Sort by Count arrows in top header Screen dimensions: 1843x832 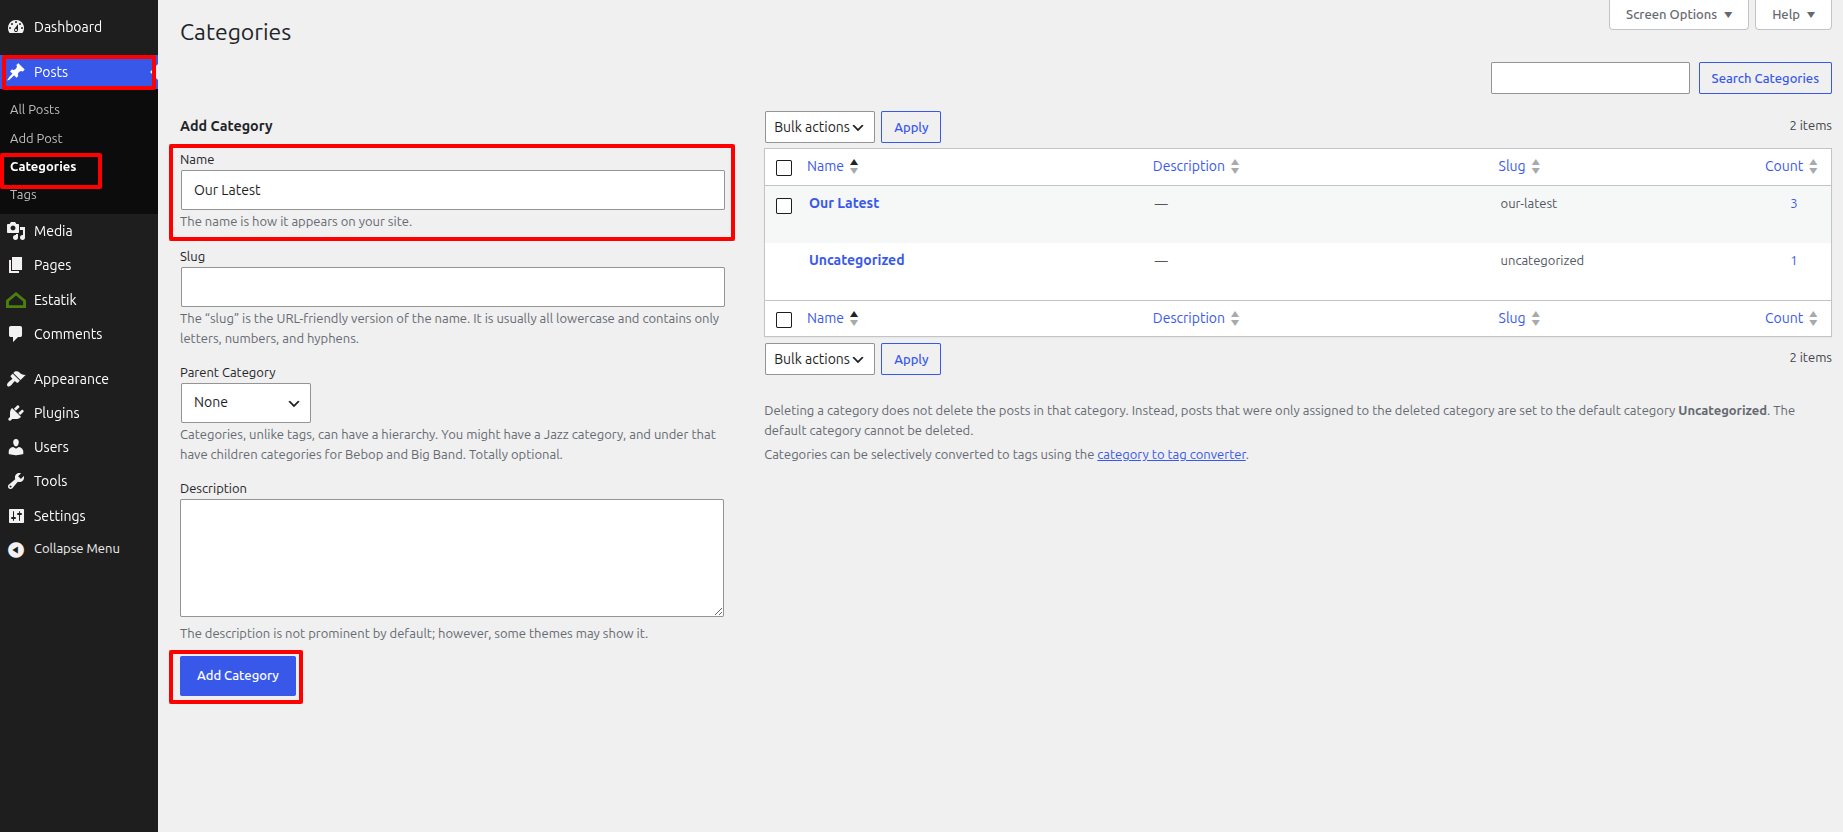coord(1813,166)
